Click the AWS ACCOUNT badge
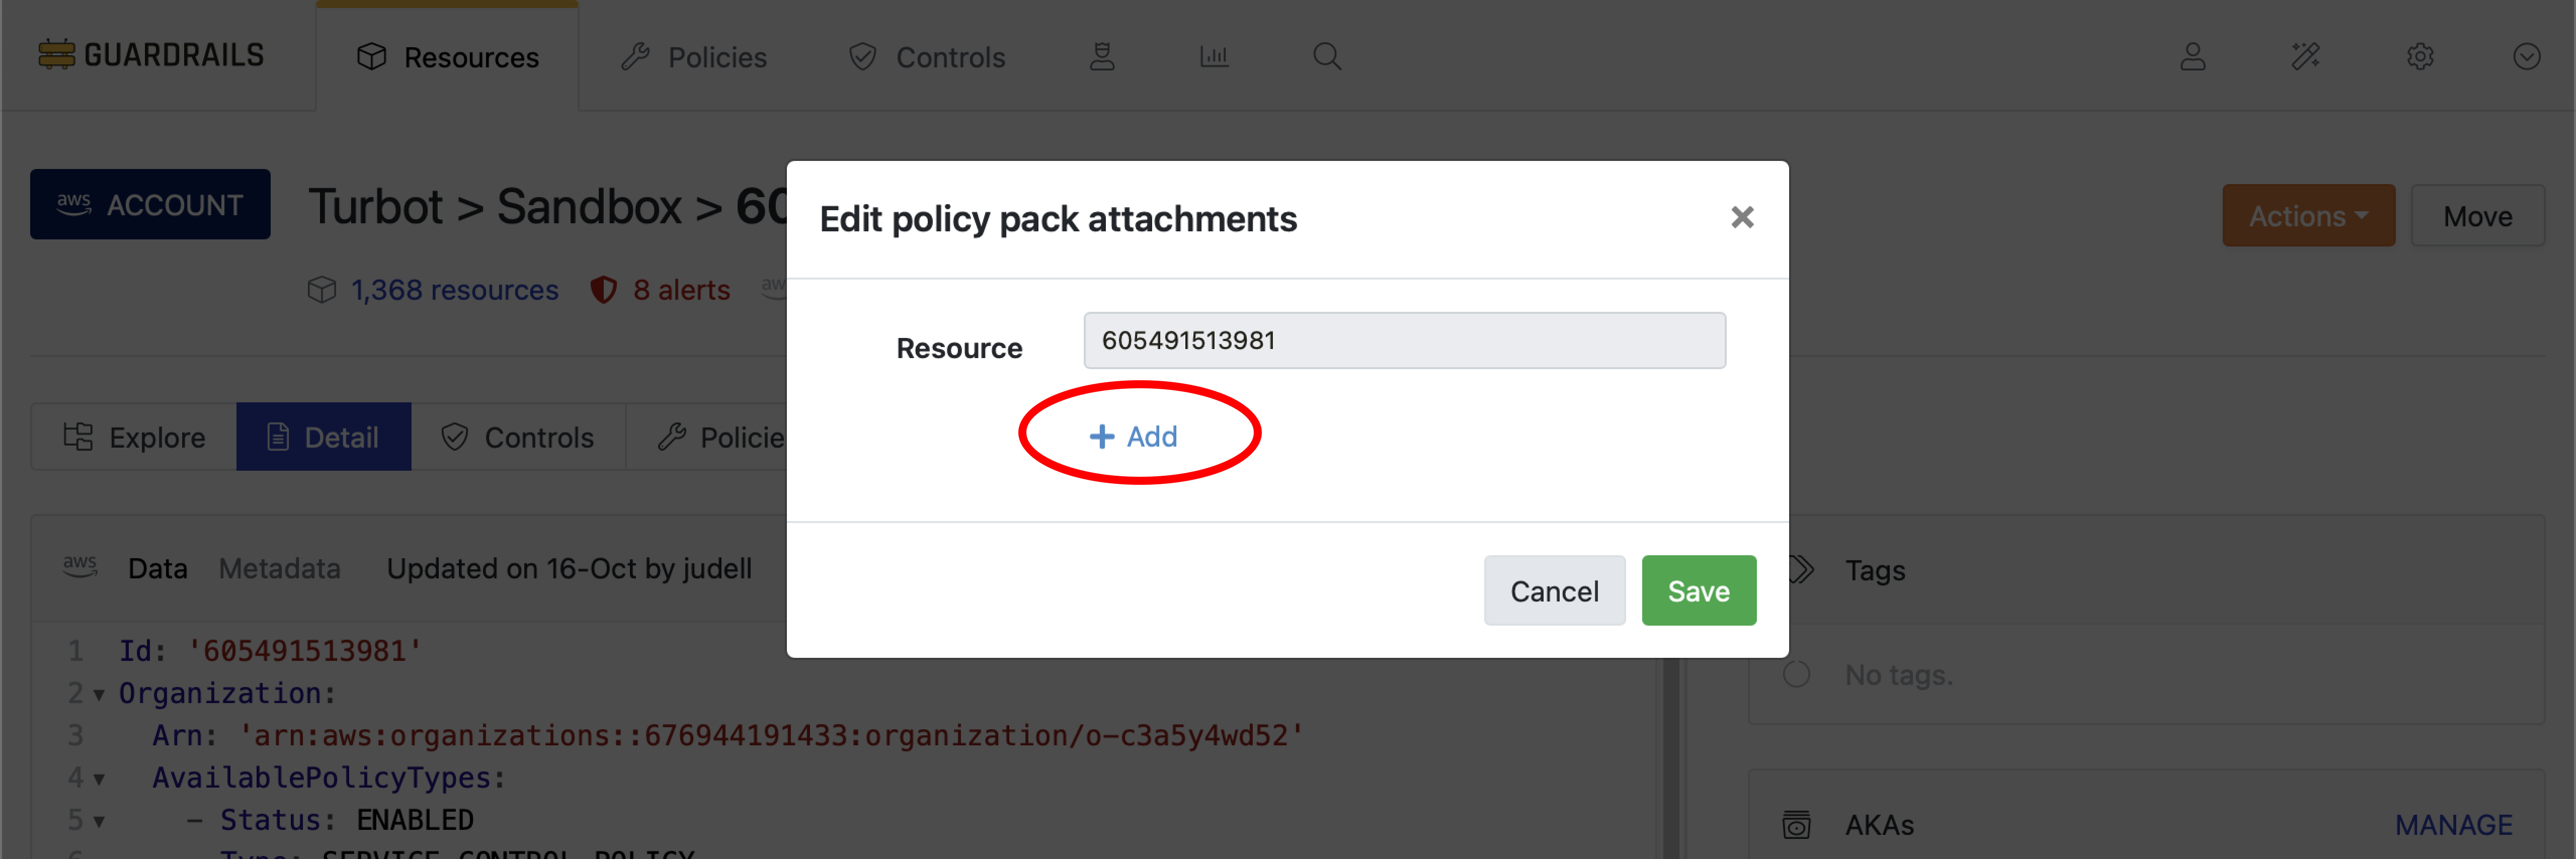 coord(150,204)
